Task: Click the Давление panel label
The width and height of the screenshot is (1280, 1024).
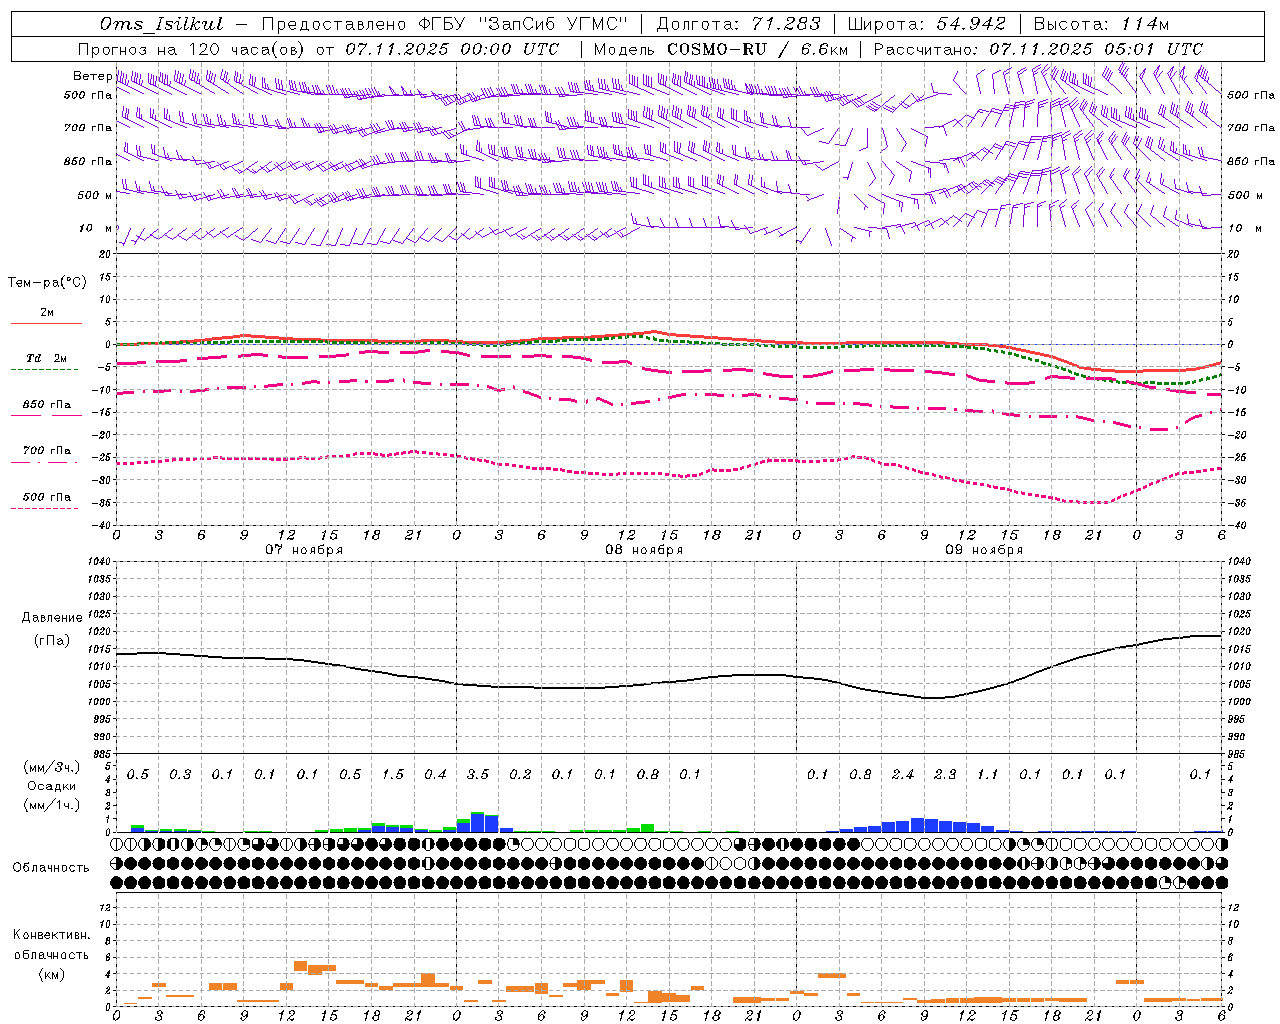Action: [52, 618]
